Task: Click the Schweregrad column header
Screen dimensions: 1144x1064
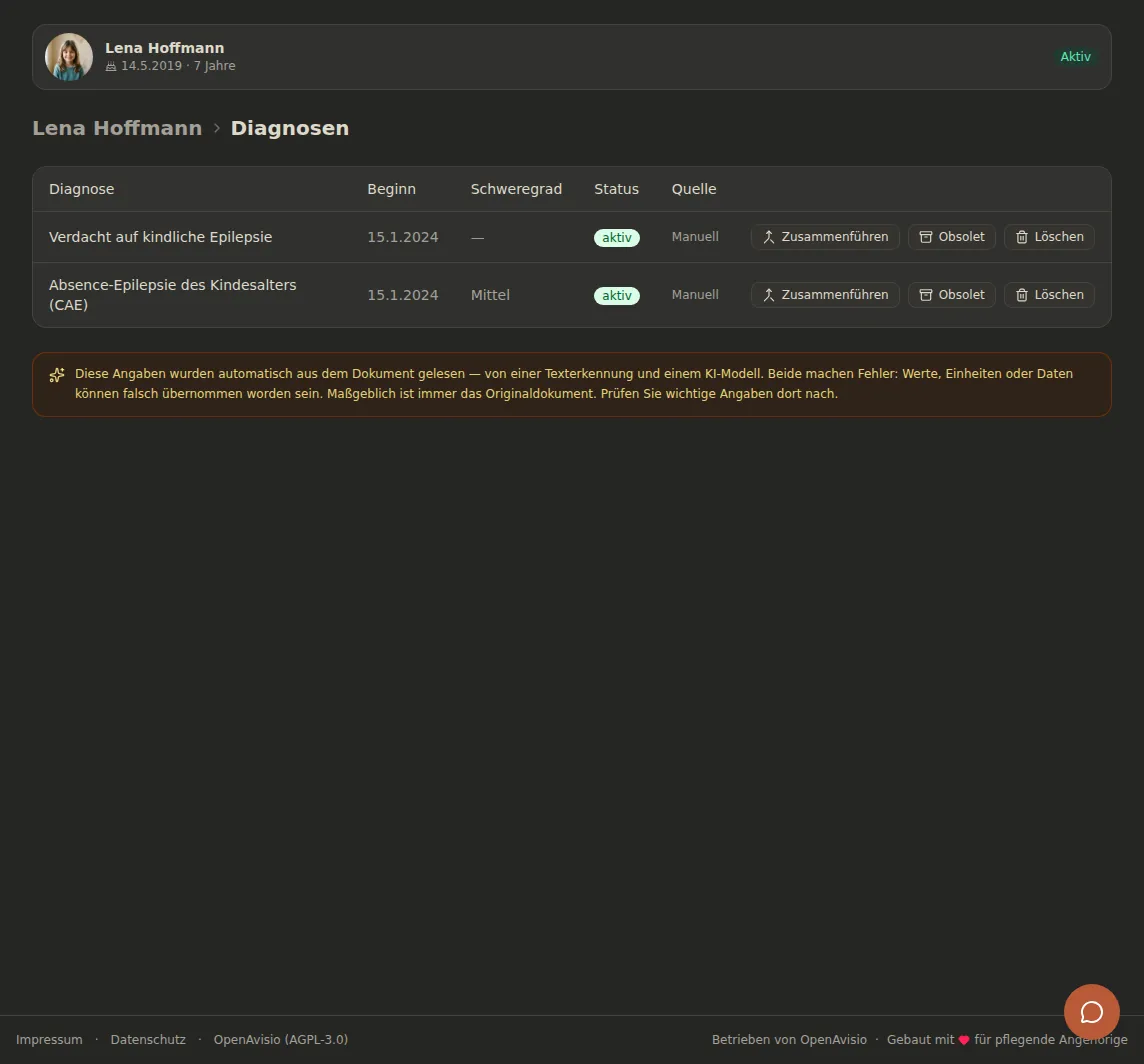Action: point(516,189)
